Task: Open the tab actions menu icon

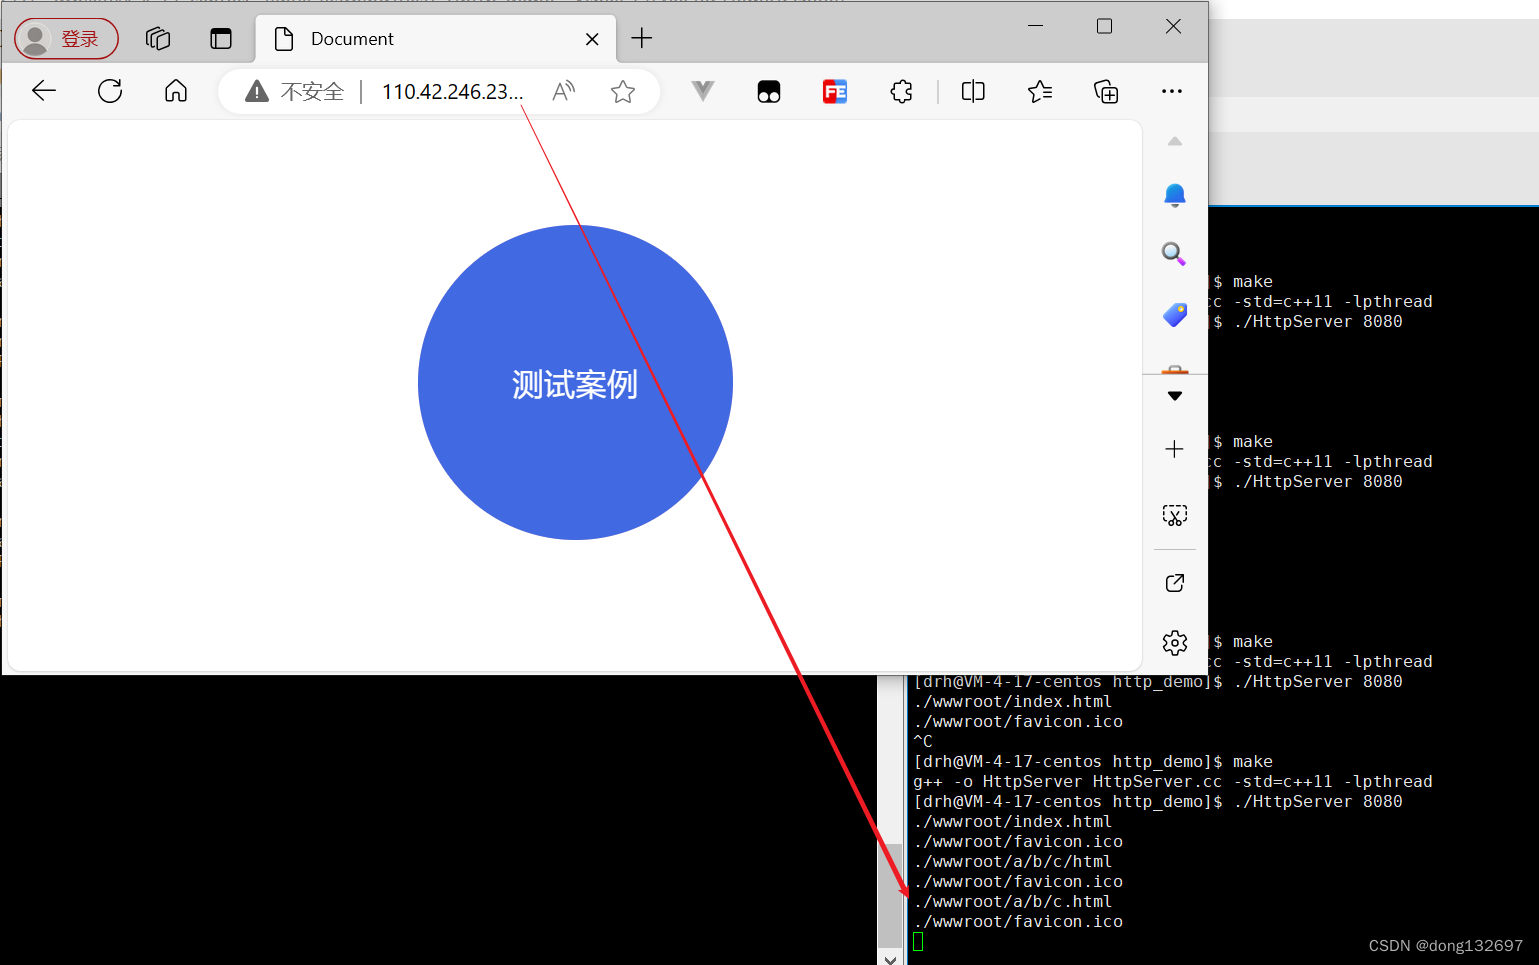Action: pos(221,39)
